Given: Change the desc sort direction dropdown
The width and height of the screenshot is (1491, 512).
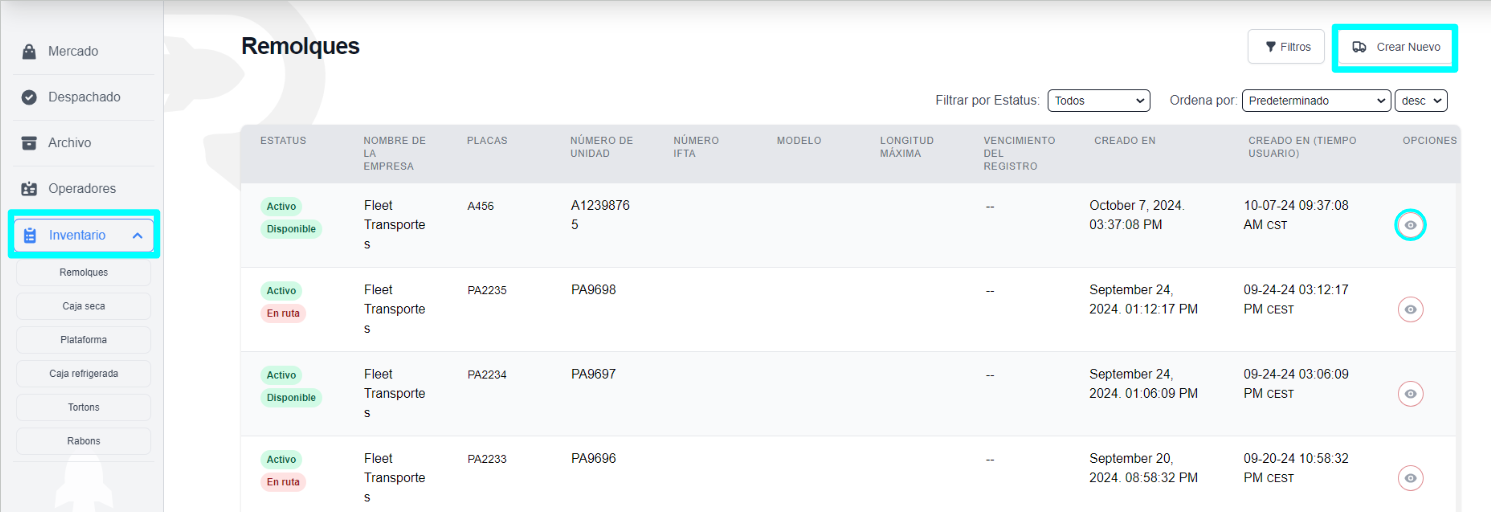Looking at the screenshot, I should point(1422,101).
